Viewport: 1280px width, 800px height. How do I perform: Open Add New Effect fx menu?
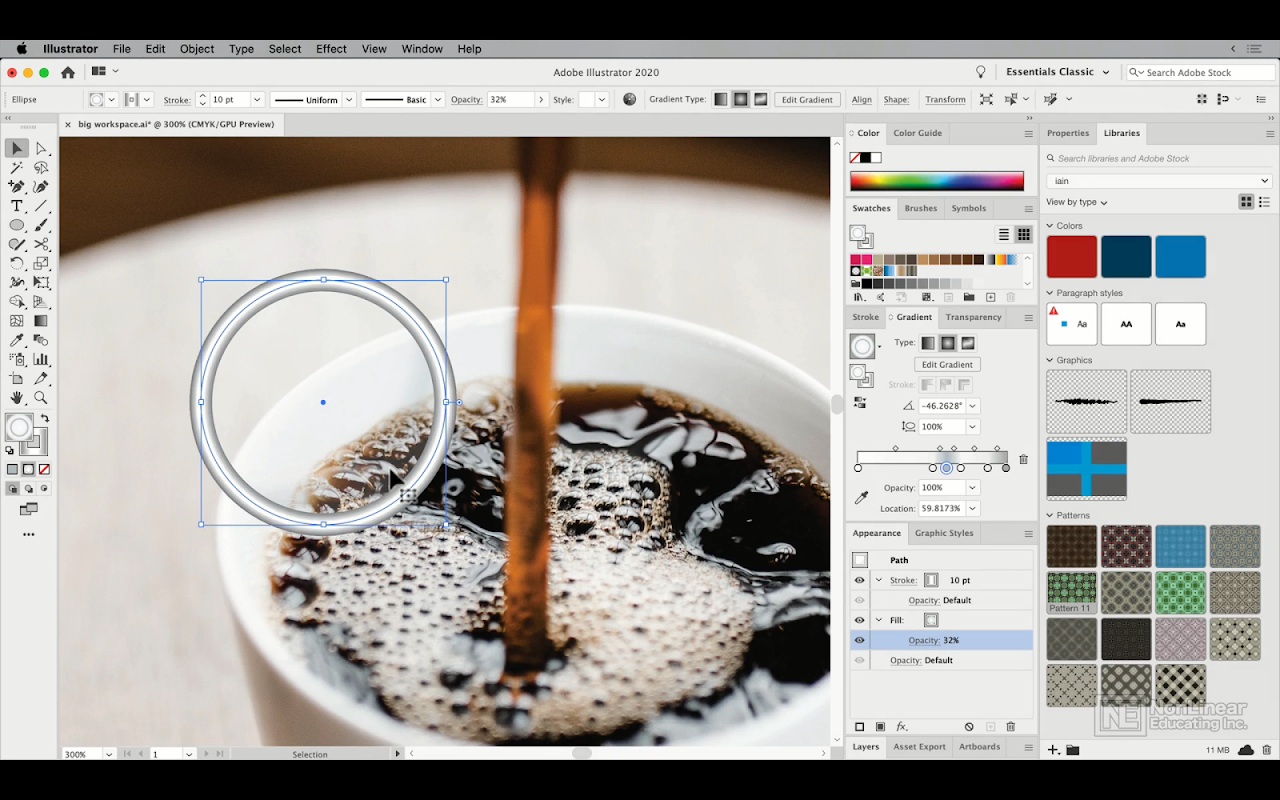pos(901,727)
